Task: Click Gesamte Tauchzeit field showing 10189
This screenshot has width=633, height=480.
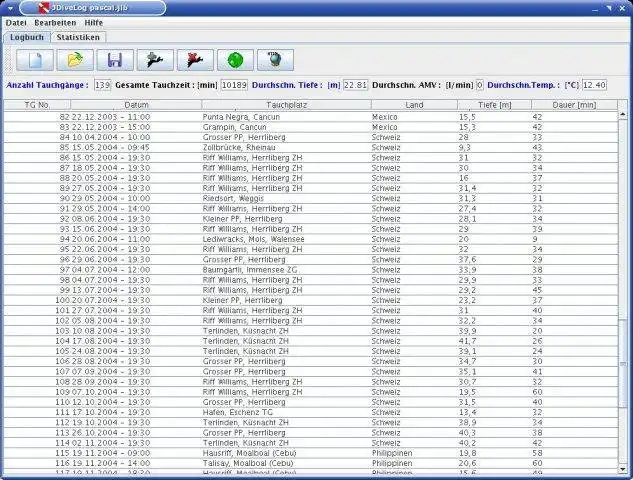Action: (x=234, y=85)
